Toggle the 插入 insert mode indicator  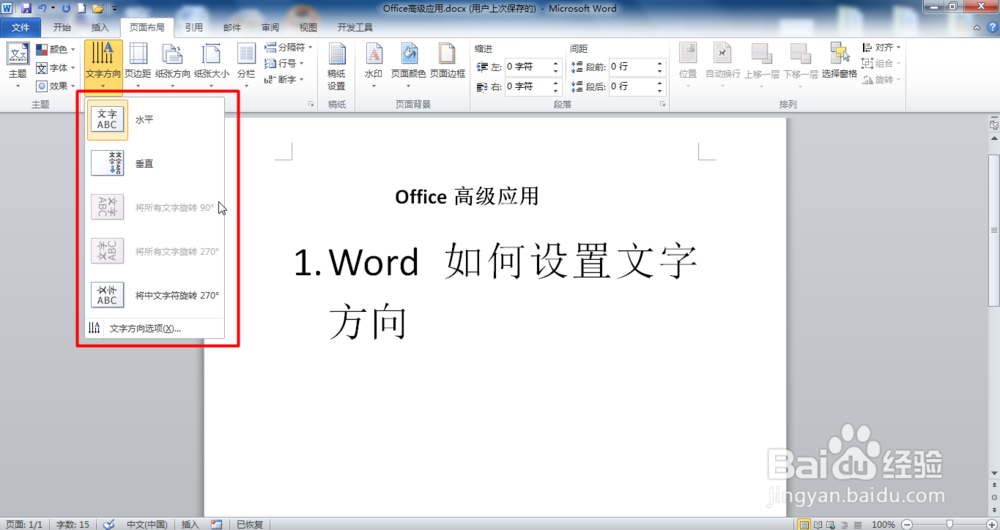190,524
